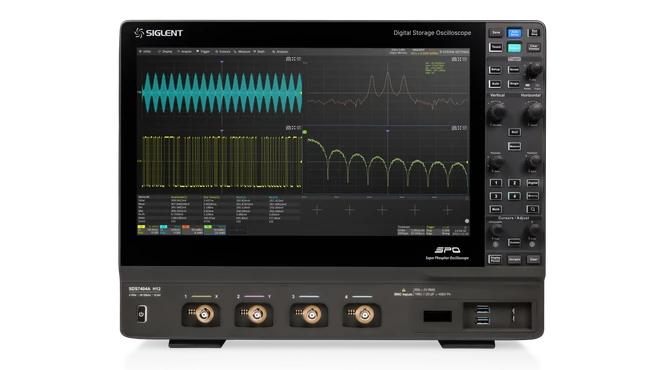Viewport: 660px width, 370px height.
Task: Click the camera icon of the yellow waveform pane
Action: [x=288, y=128]
